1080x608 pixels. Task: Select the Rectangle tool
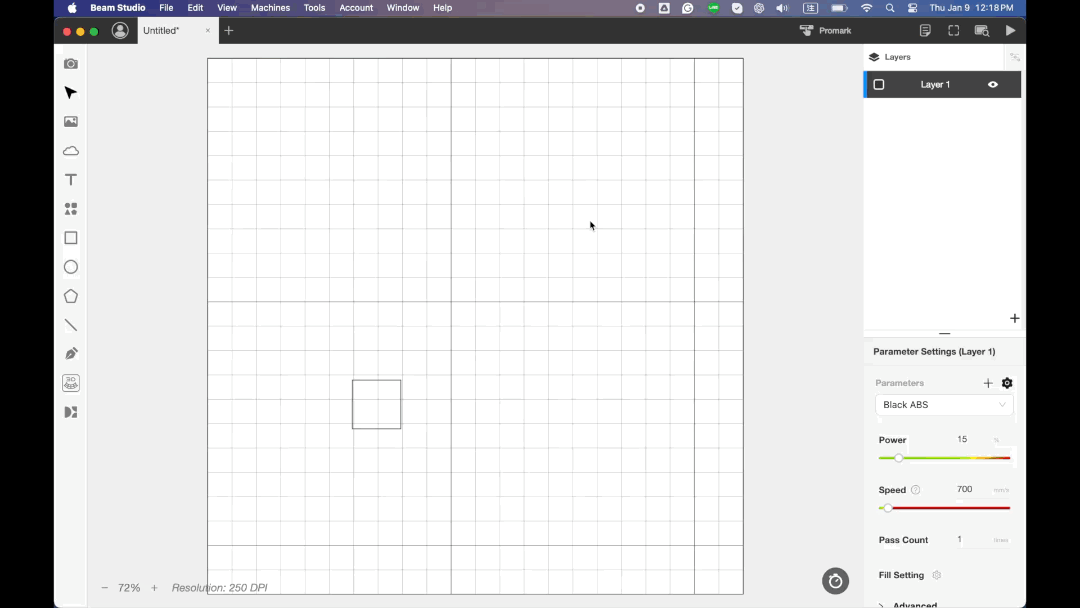tap(71, 238)
